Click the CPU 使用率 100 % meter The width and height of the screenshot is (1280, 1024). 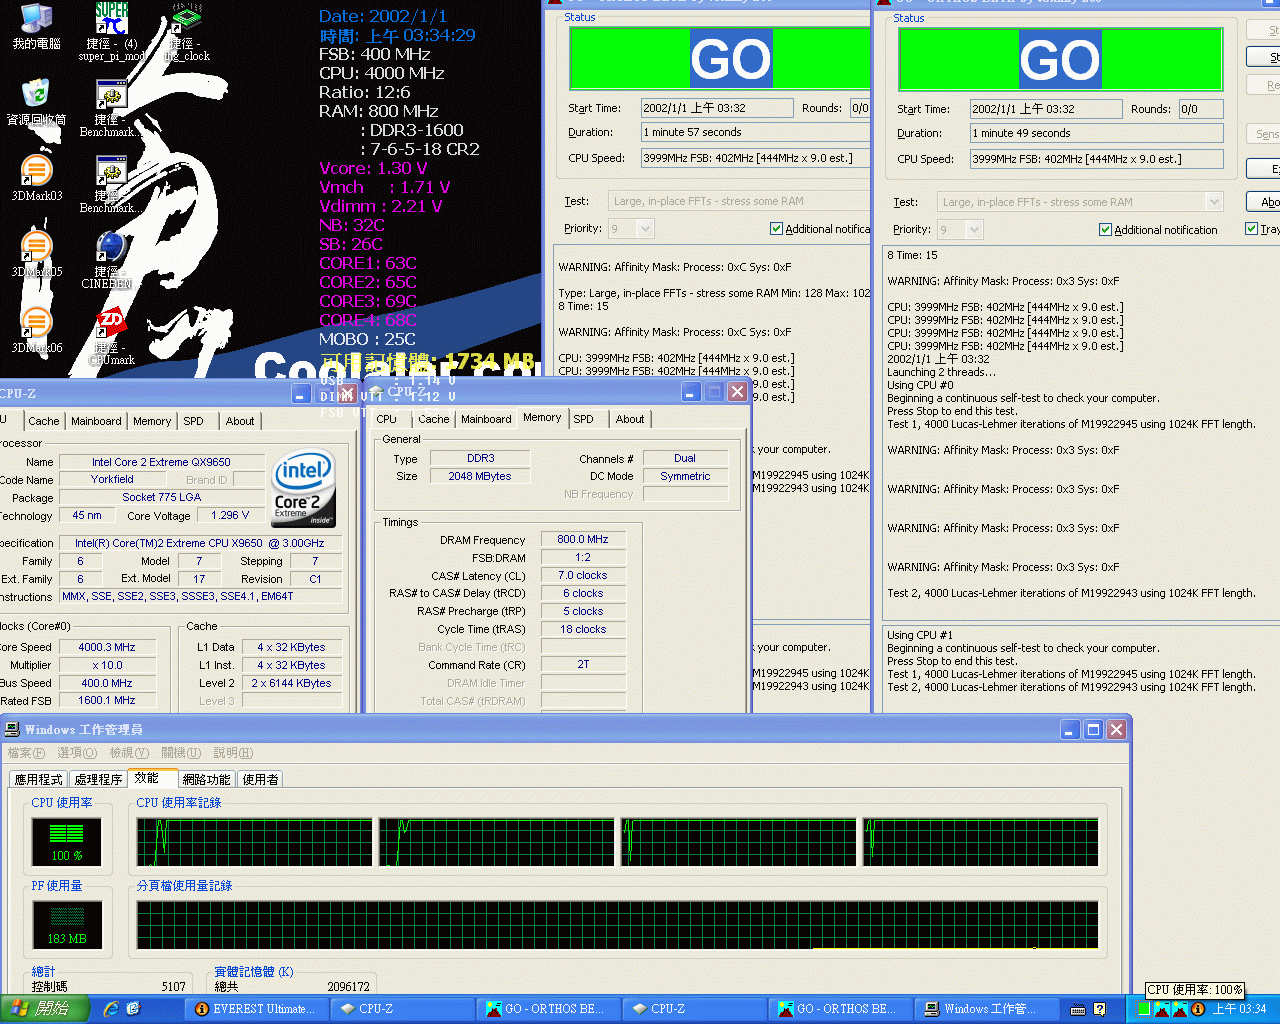pos(67,840)
